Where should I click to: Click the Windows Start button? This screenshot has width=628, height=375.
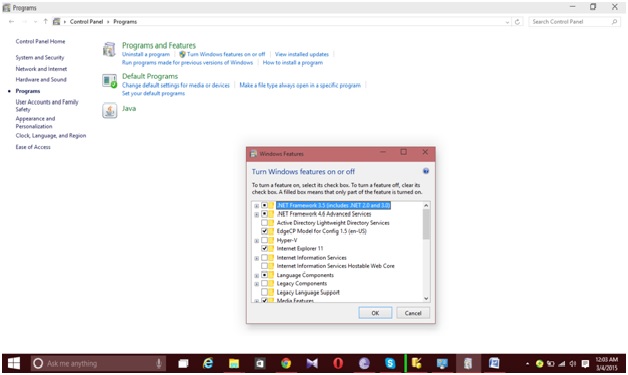[14, 363]
